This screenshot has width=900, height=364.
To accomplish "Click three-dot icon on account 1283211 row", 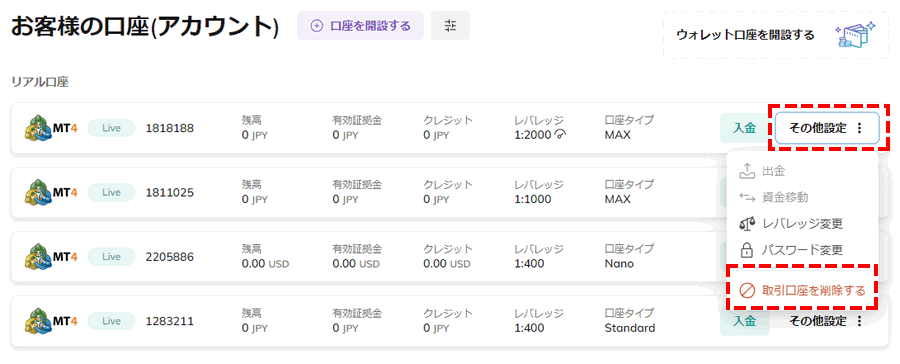I will (x=859, y=321).
